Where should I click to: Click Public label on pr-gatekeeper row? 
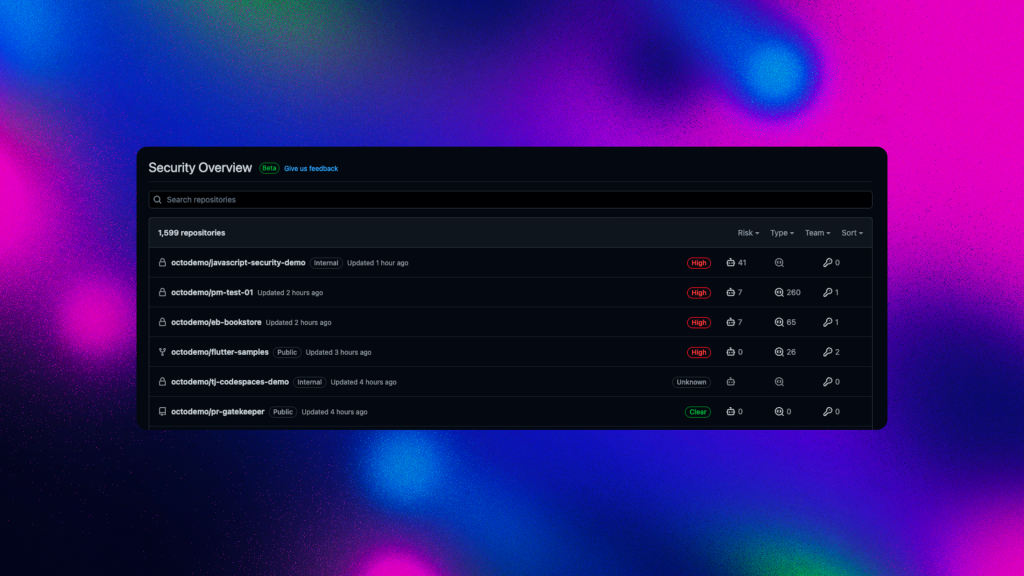point(283,412)
